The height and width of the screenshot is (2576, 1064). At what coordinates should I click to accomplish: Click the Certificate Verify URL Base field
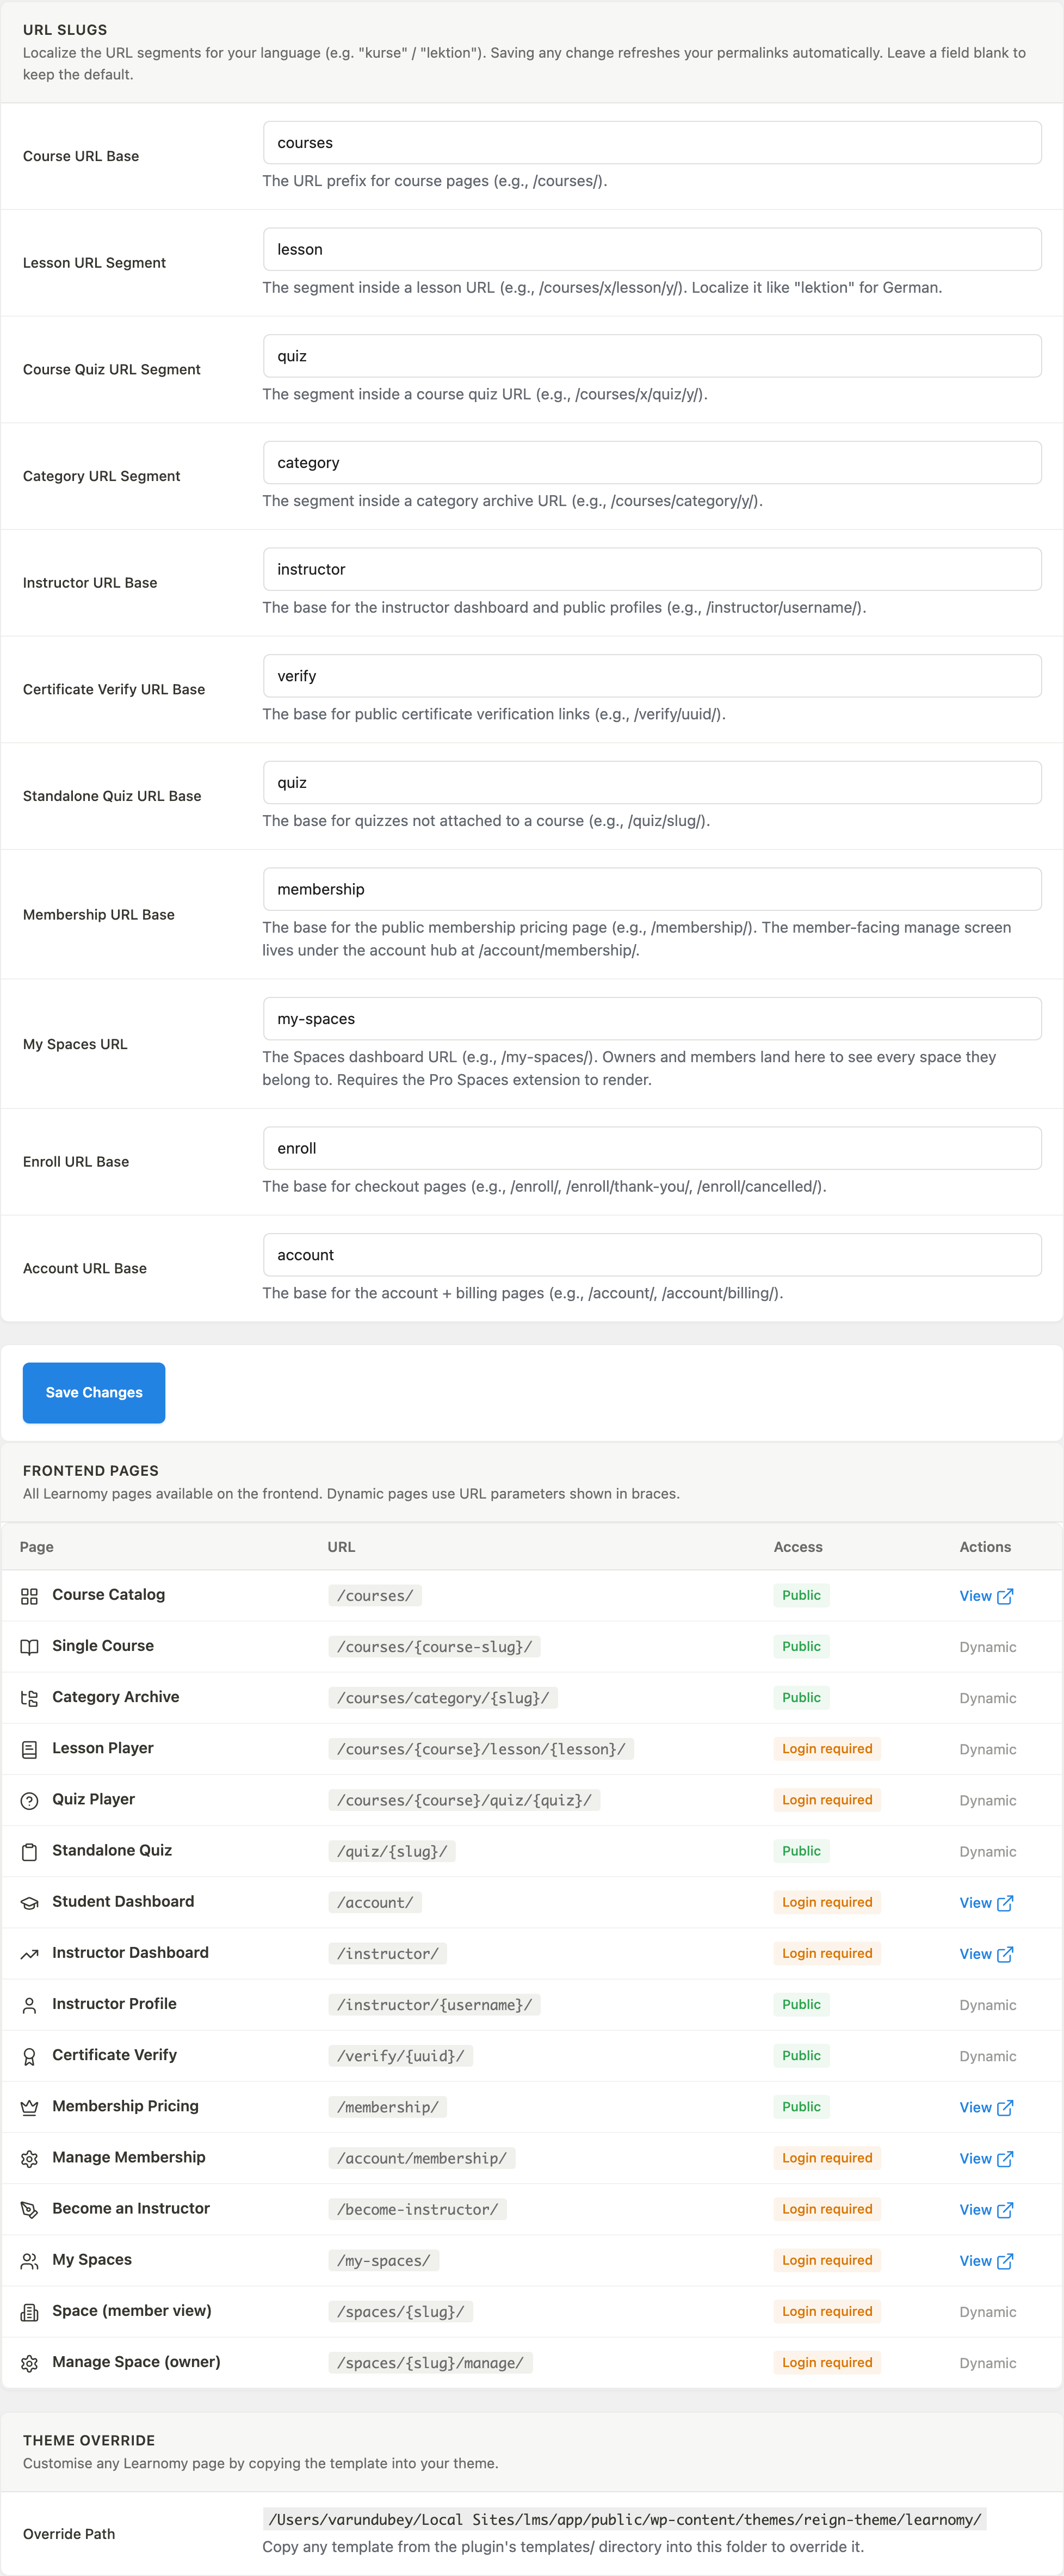click(652, 676)
